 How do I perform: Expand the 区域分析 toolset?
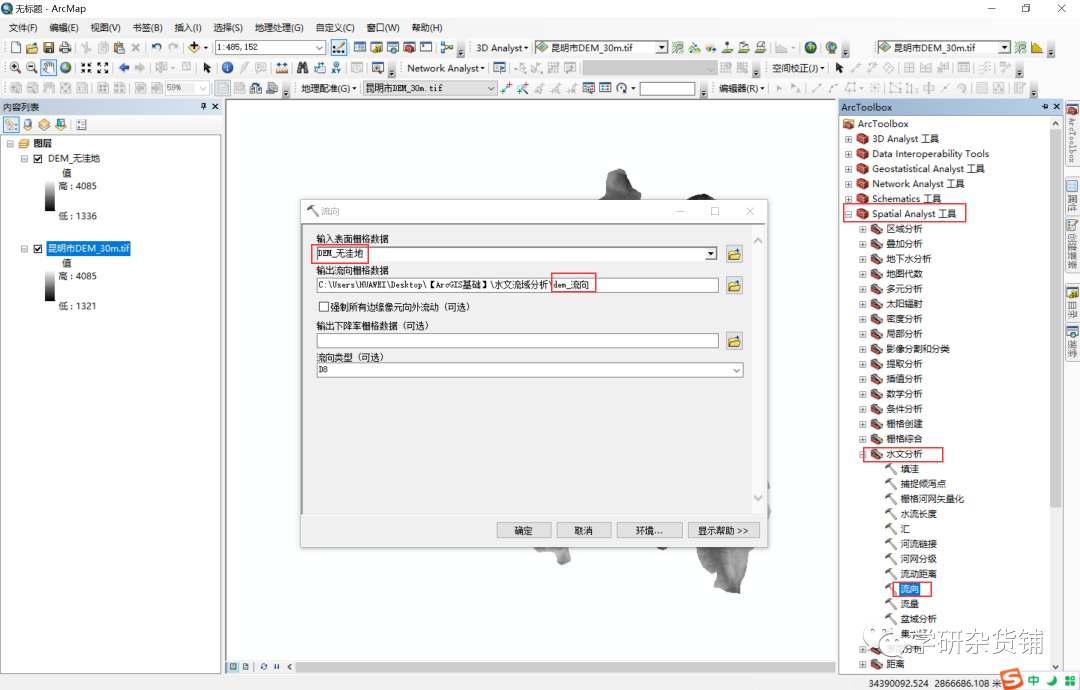point(862,229)
